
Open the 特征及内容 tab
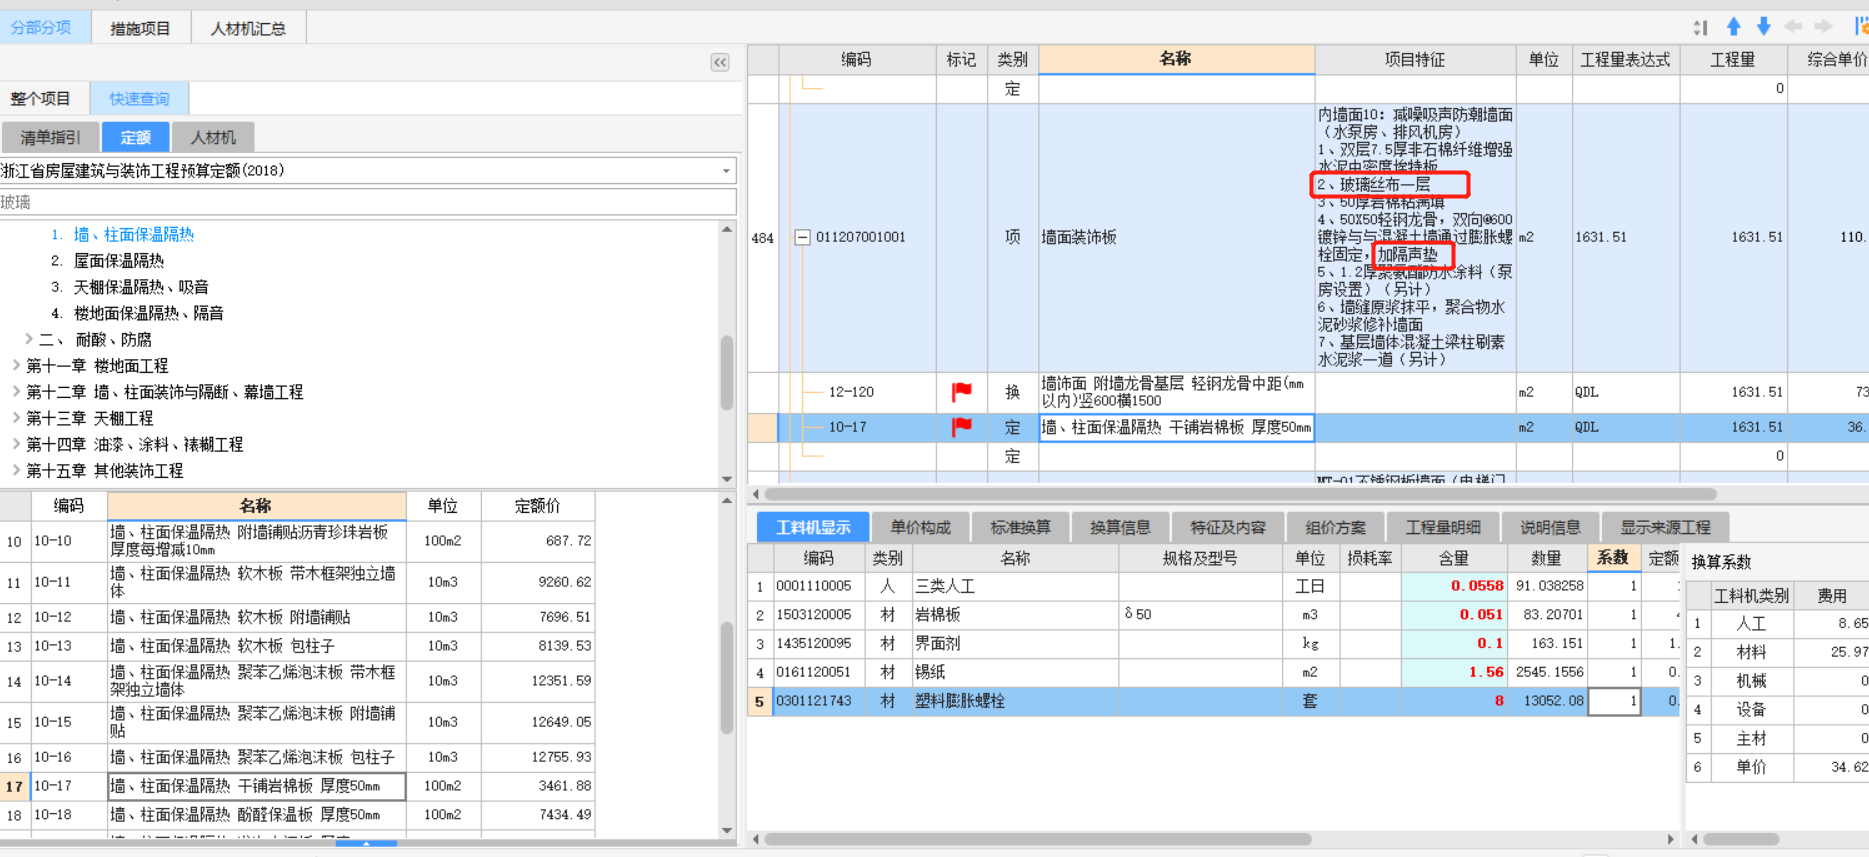click(1228, 527)
